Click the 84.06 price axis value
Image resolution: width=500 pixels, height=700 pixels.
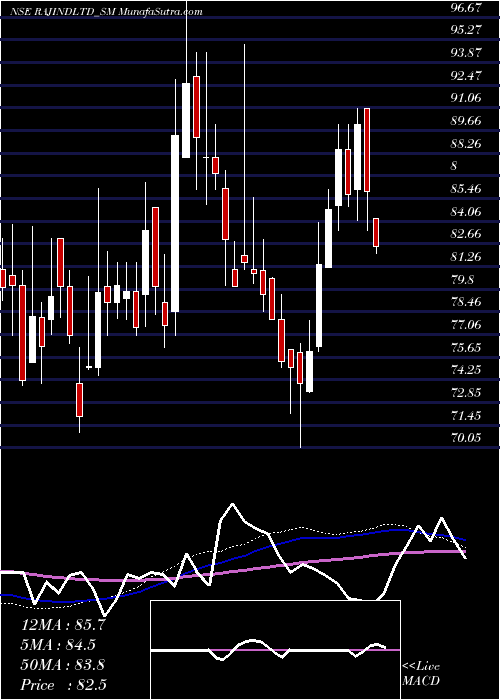pyautogui.click(x=467, y=211)
